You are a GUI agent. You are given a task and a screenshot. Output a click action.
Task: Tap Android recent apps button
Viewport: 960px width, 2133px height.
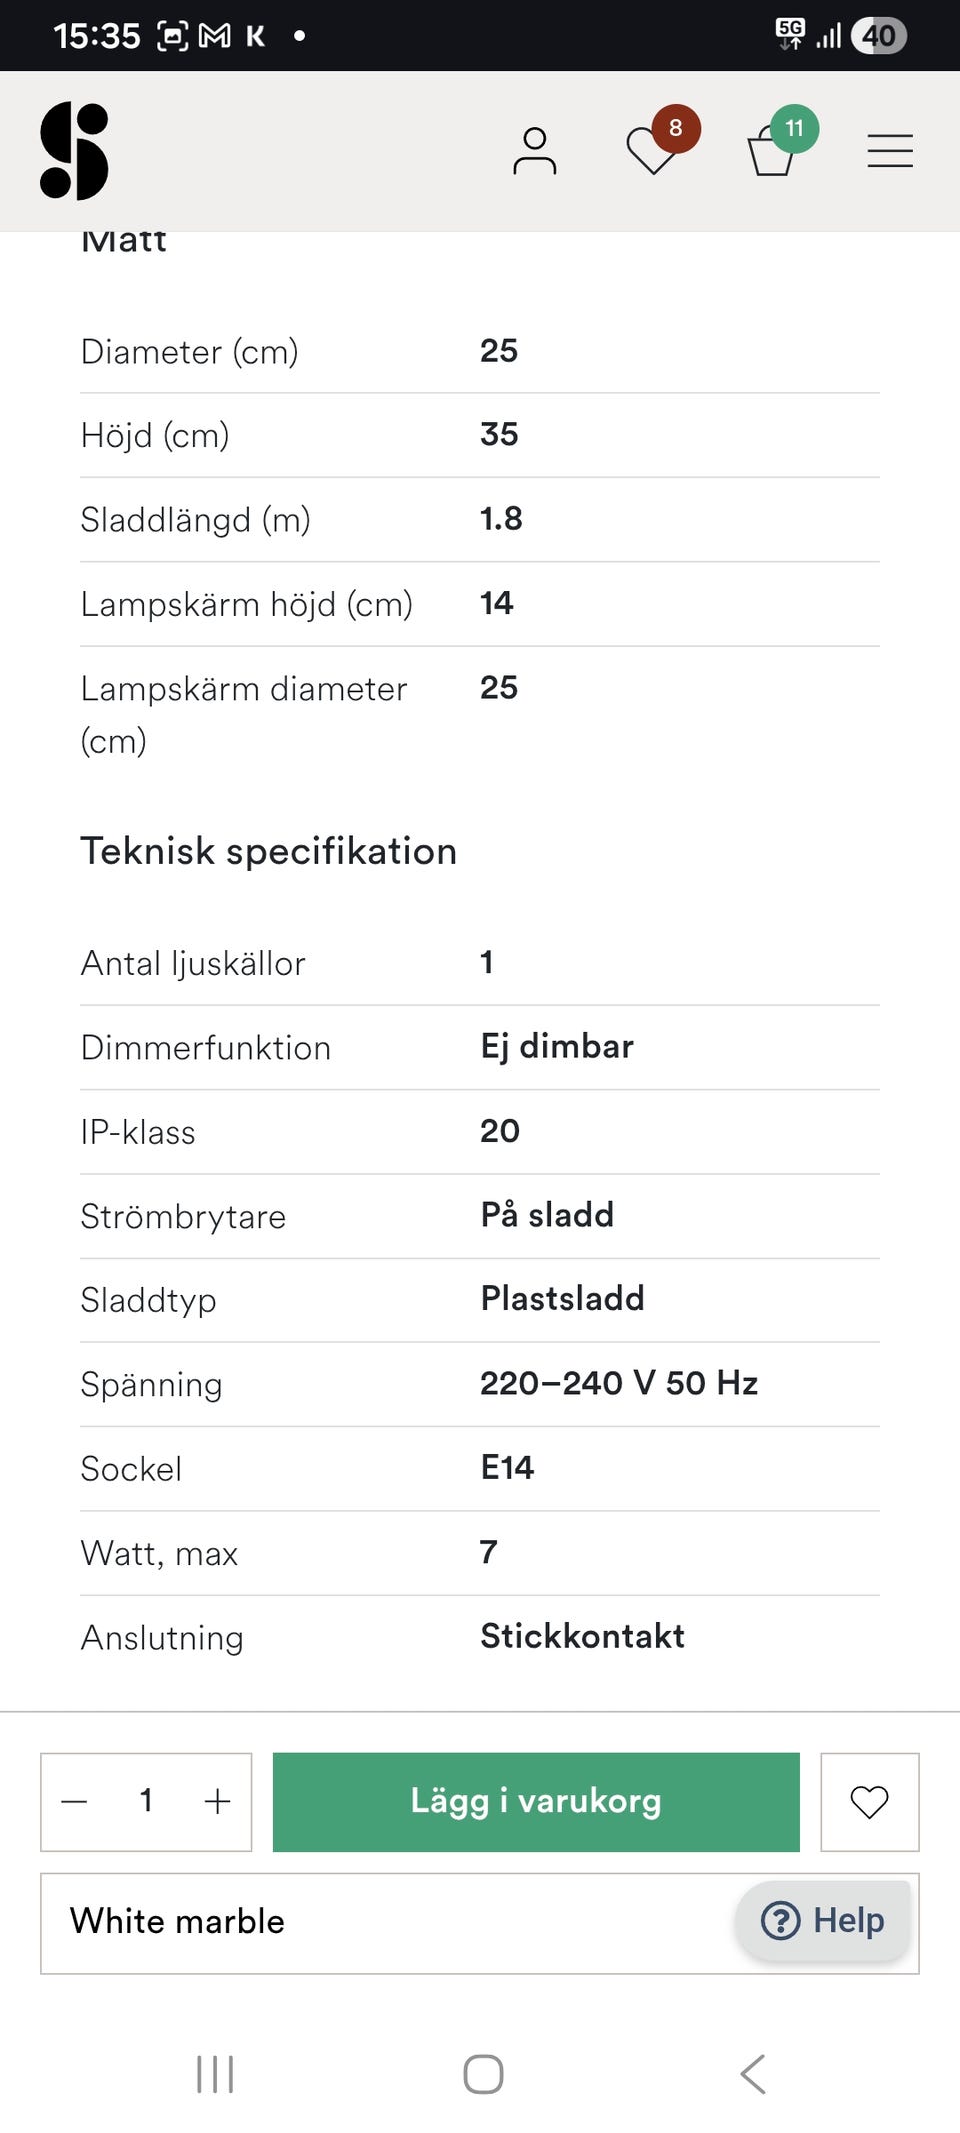click(x=215, y=2074)
